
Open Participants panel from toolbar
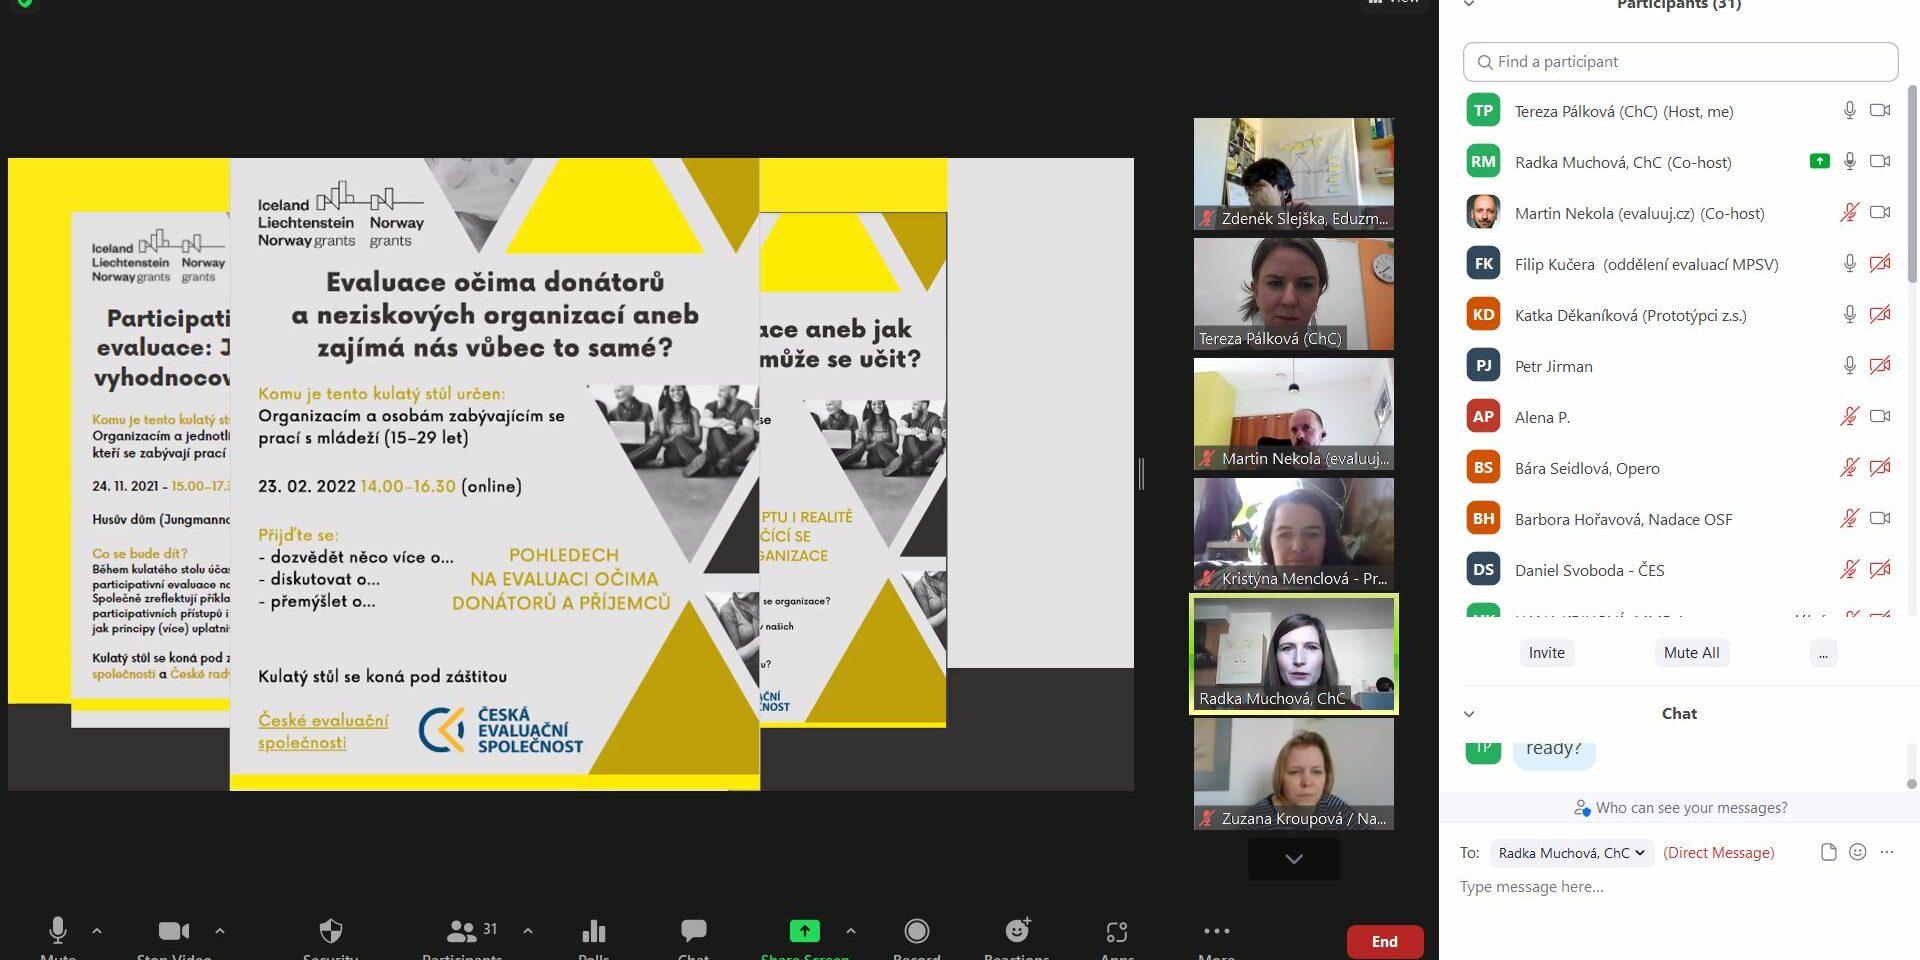[x=462, y=931]
